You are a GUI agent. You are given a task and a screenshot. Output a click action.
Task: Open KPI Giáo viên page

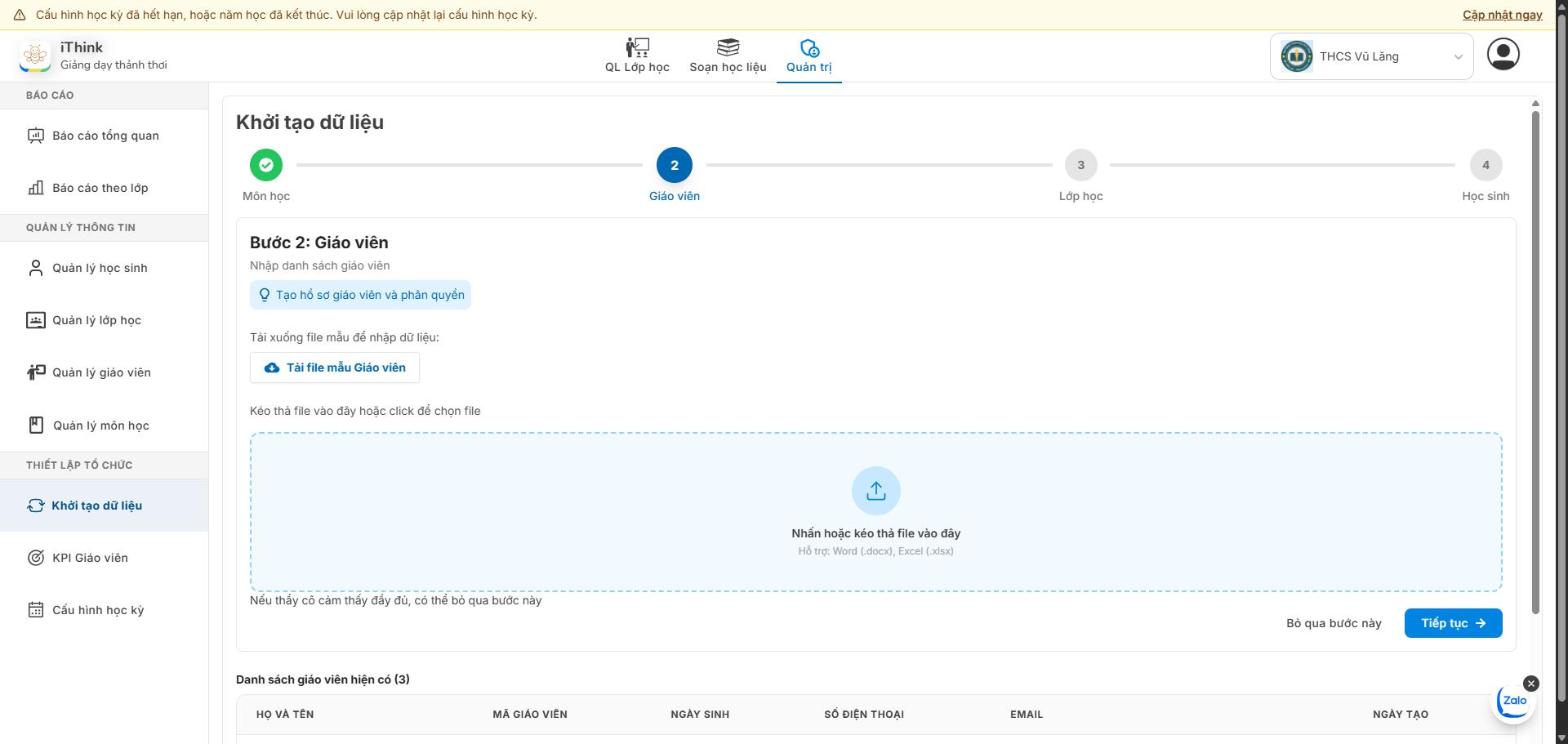click(x=104, y=558)
